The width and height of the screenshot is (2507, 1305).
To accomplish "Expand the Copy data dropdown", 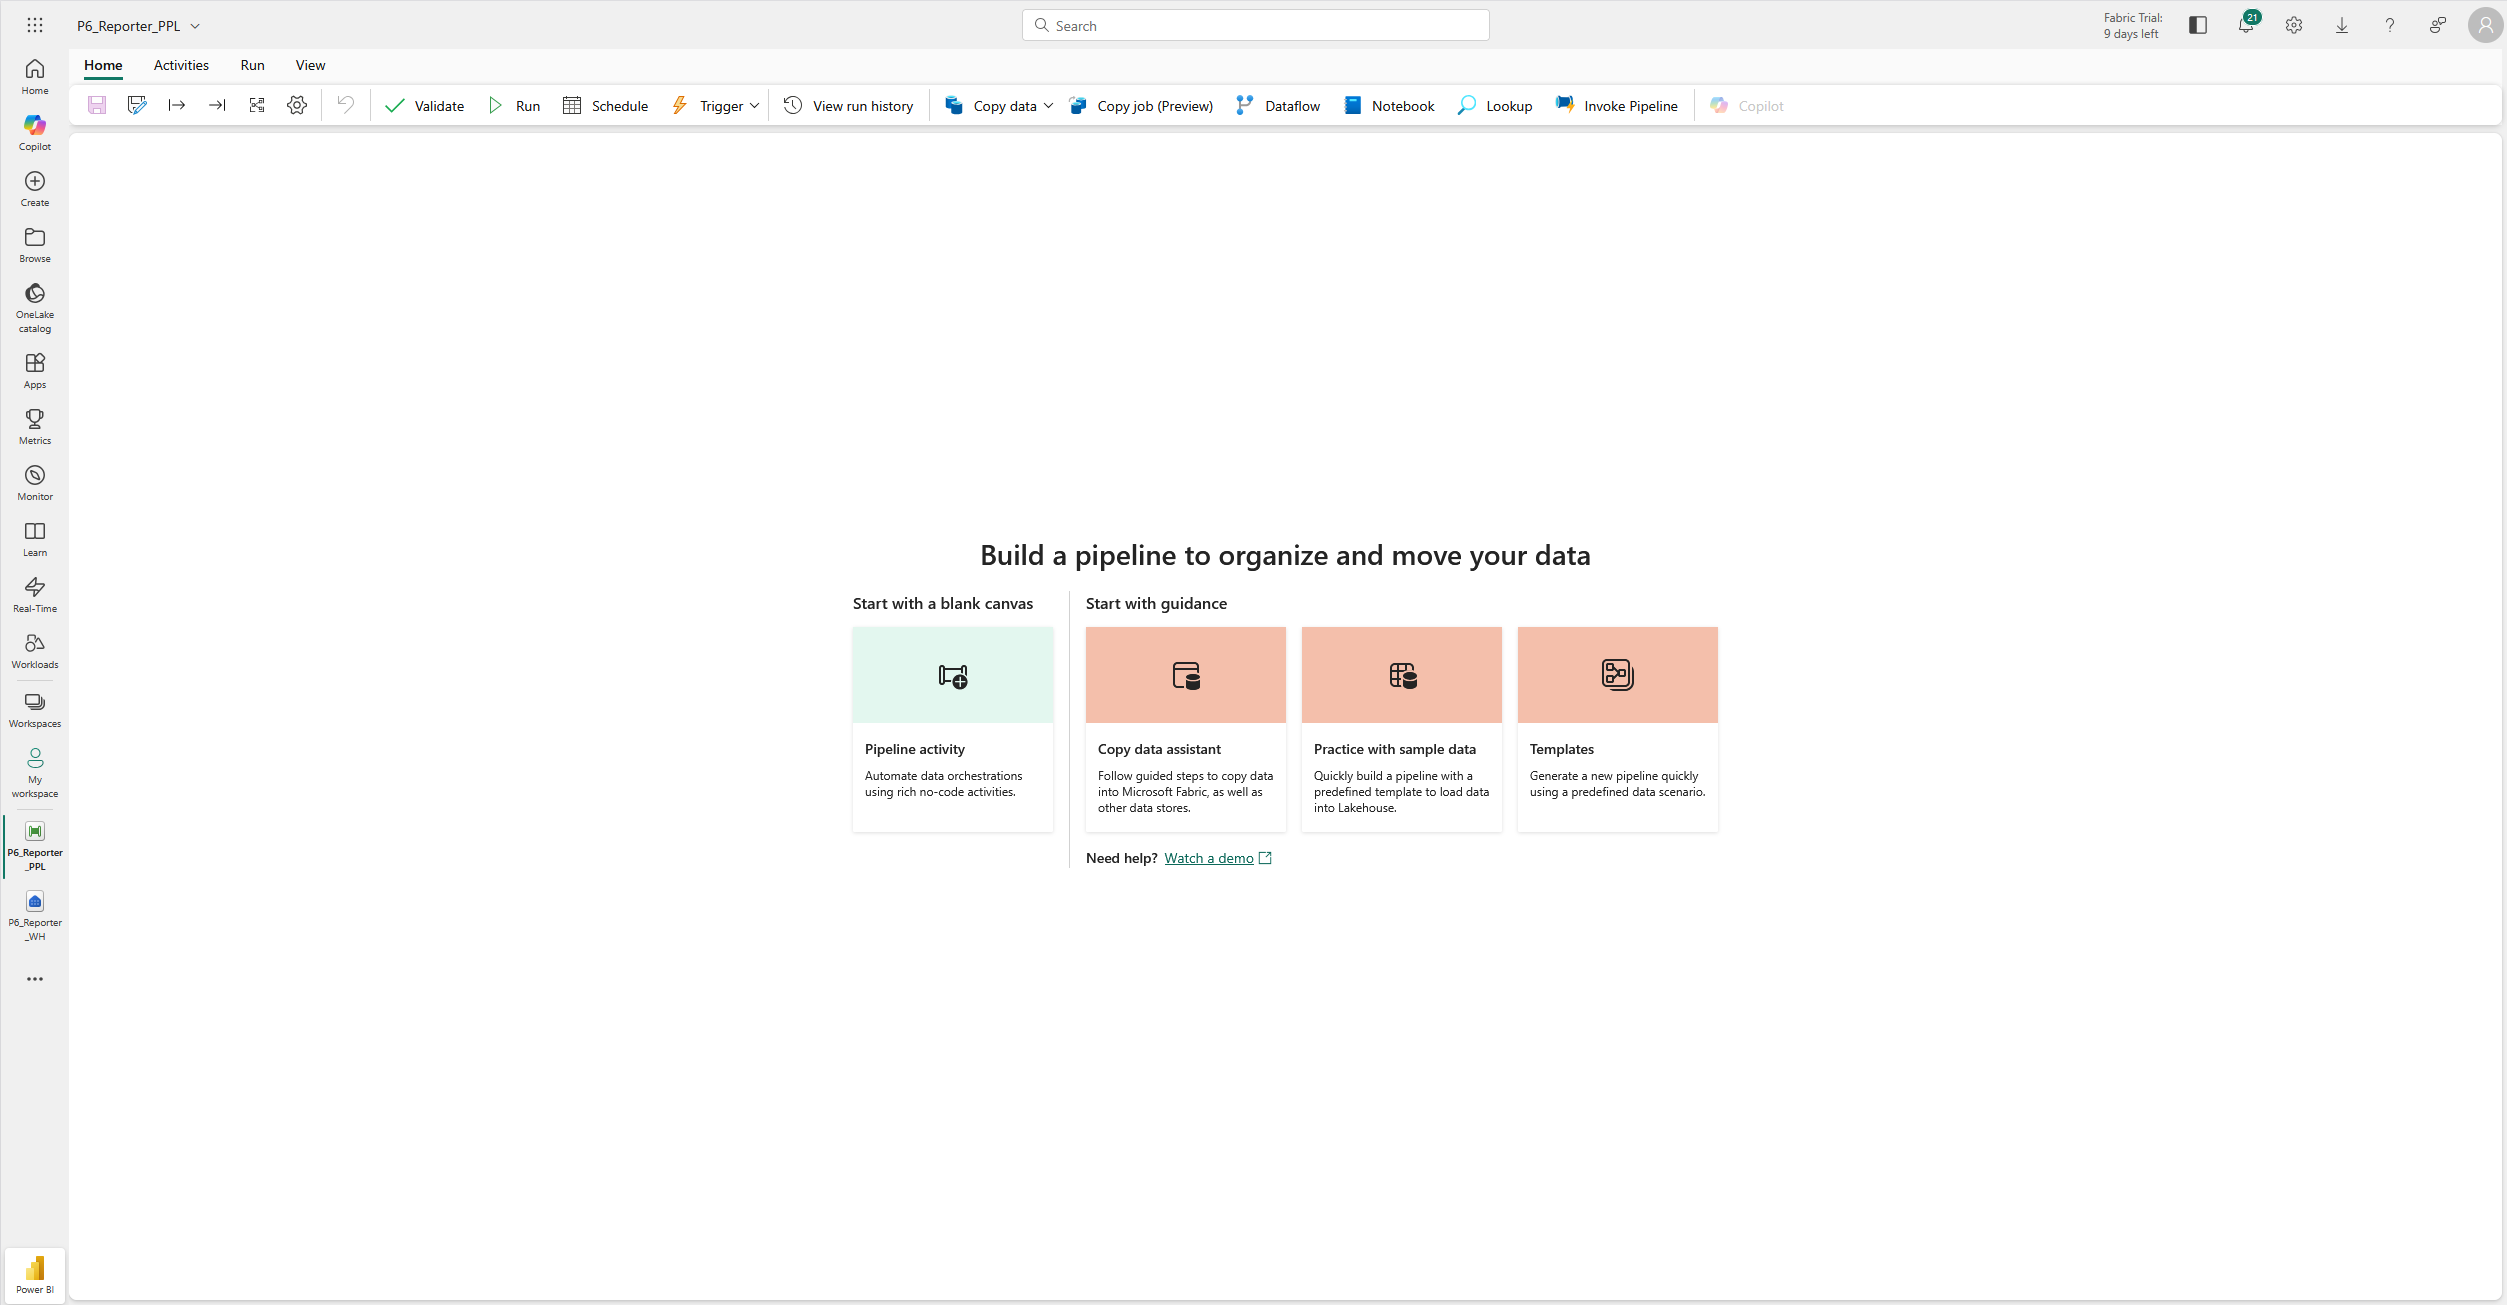I will [1048, 105].
